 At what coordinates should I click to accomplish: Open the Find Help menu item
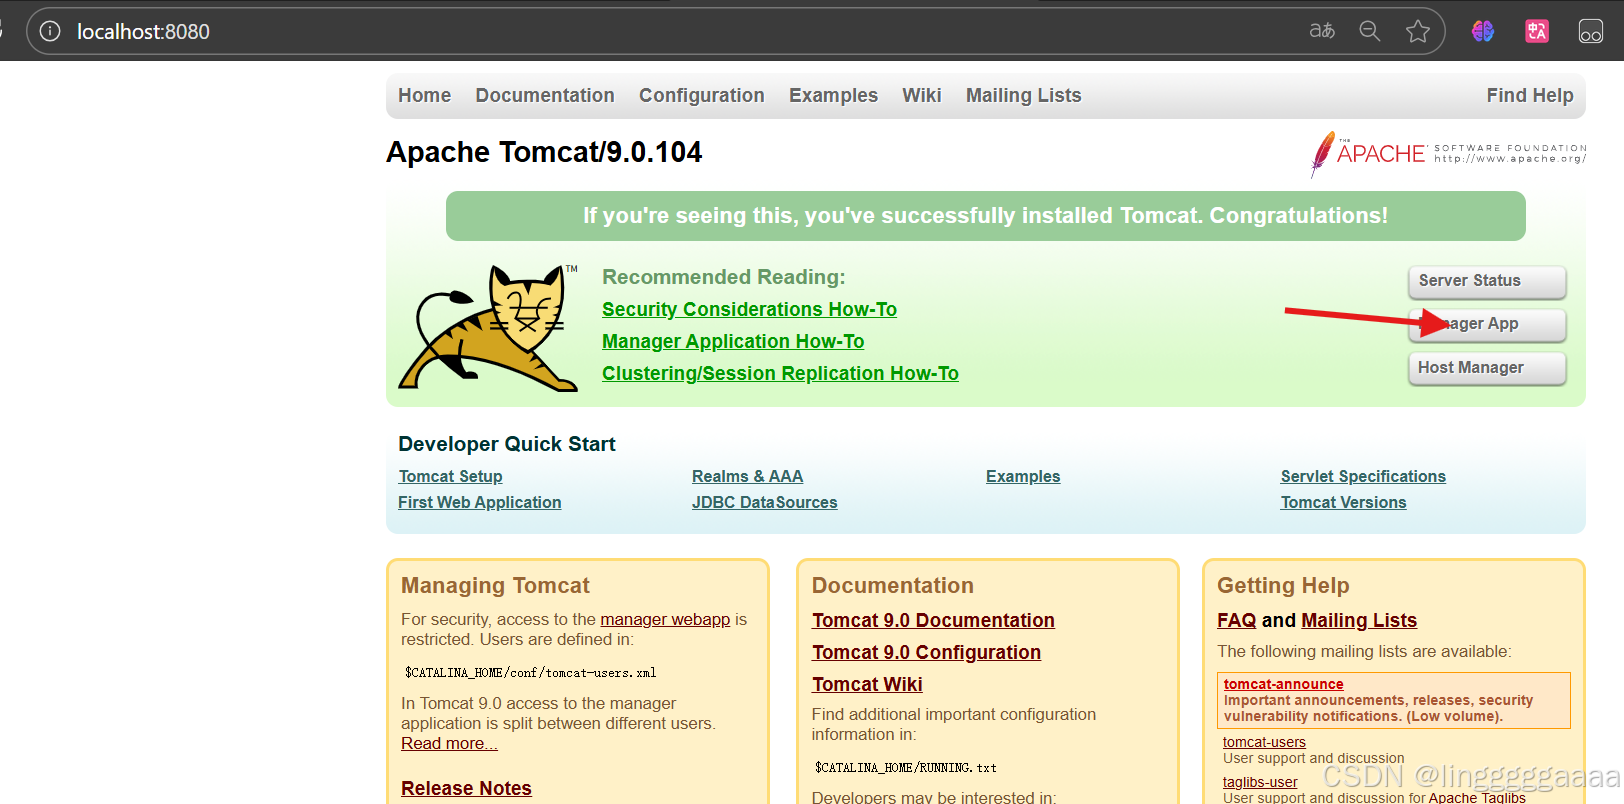tap(1530, 95)
